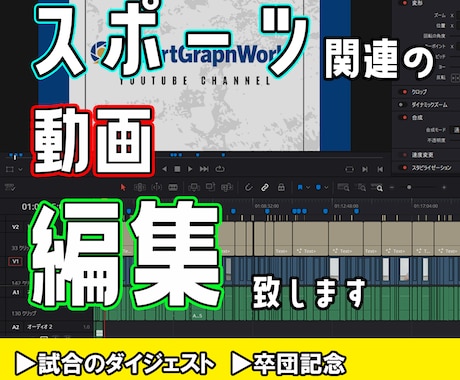Screen dimensions: 460x380
Task: Expand the スタビライゼーション section label
Action: click(431, 168)
